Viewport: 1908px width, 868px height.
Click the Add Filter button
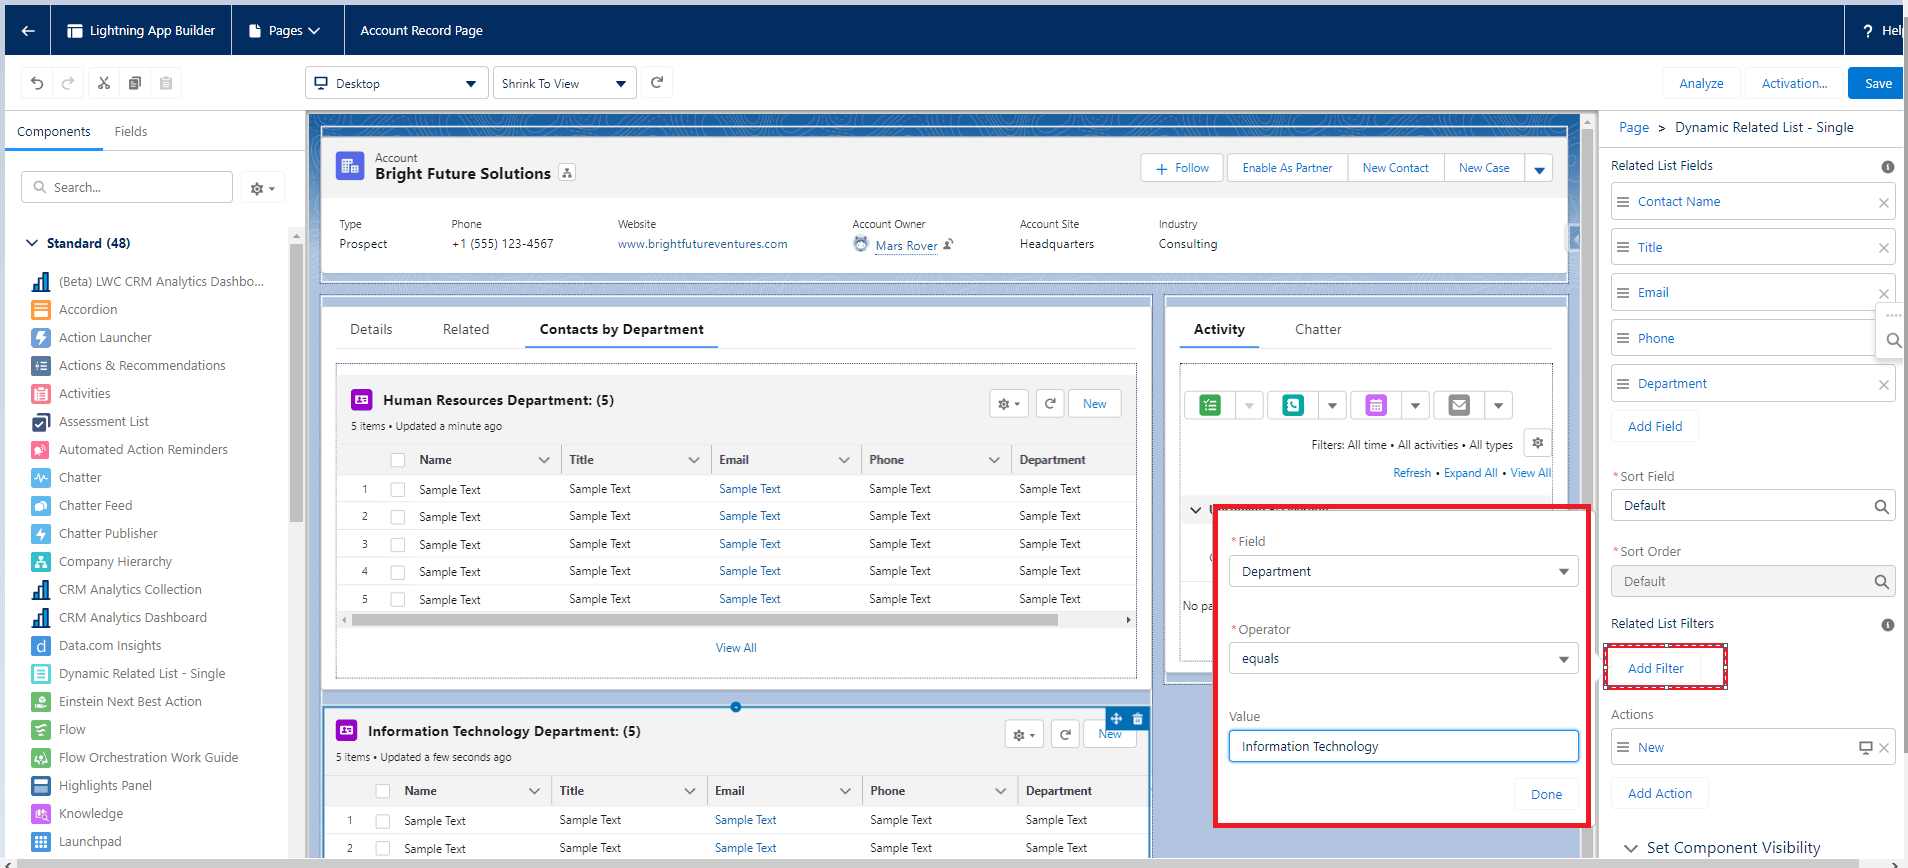pos(1656,668)
